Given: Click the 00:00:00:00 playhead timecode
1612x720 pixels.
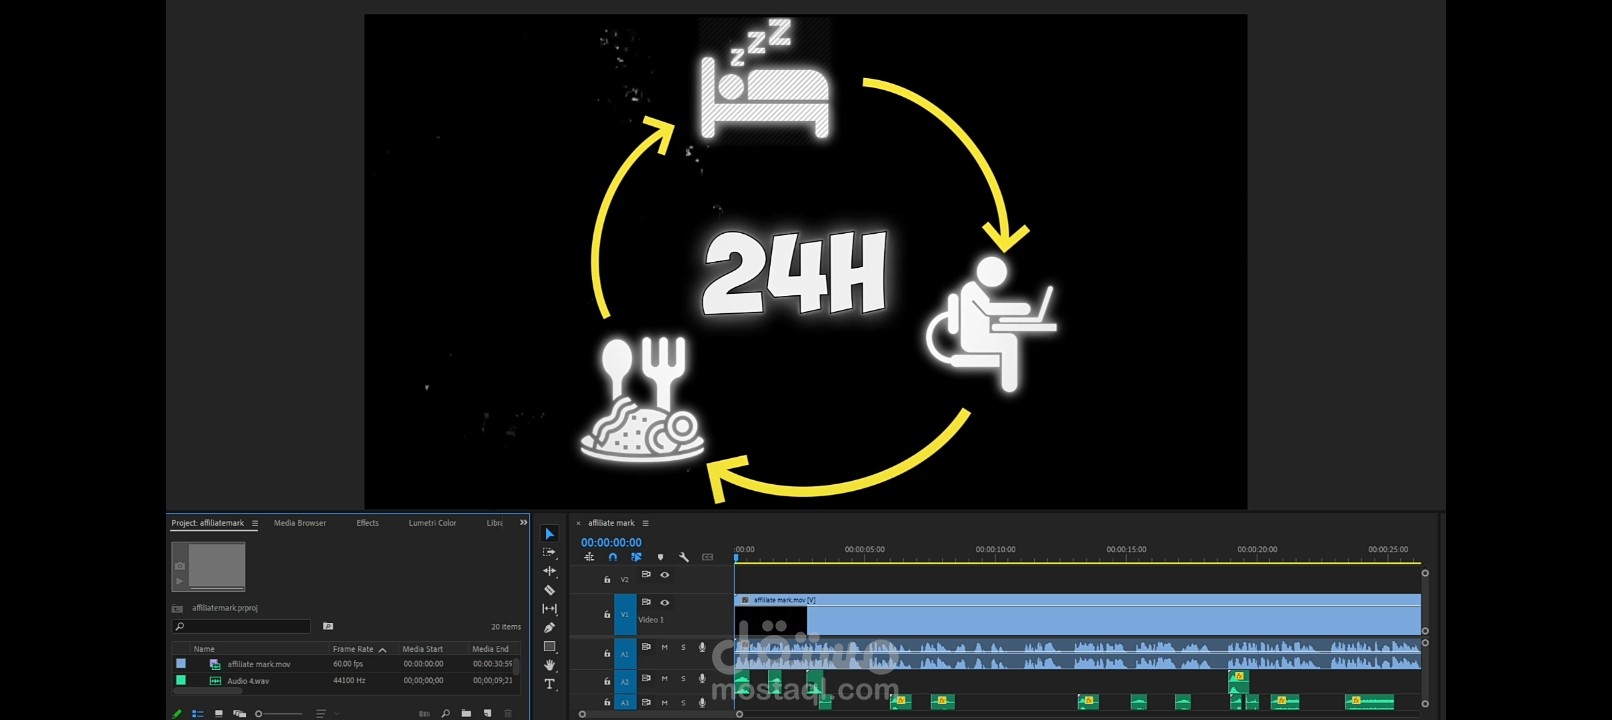Looking at the screenshot, I should [611, 542].
